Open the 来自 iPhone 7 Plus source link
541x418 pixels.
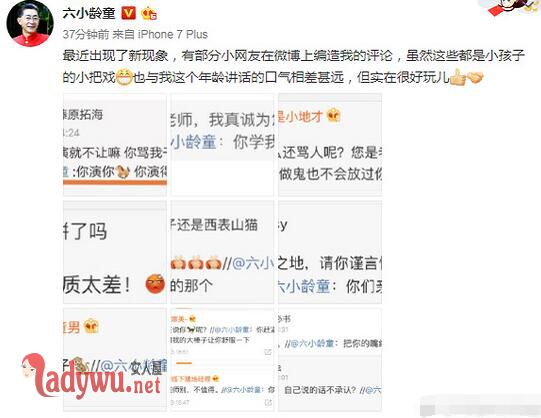click(160, 34)
